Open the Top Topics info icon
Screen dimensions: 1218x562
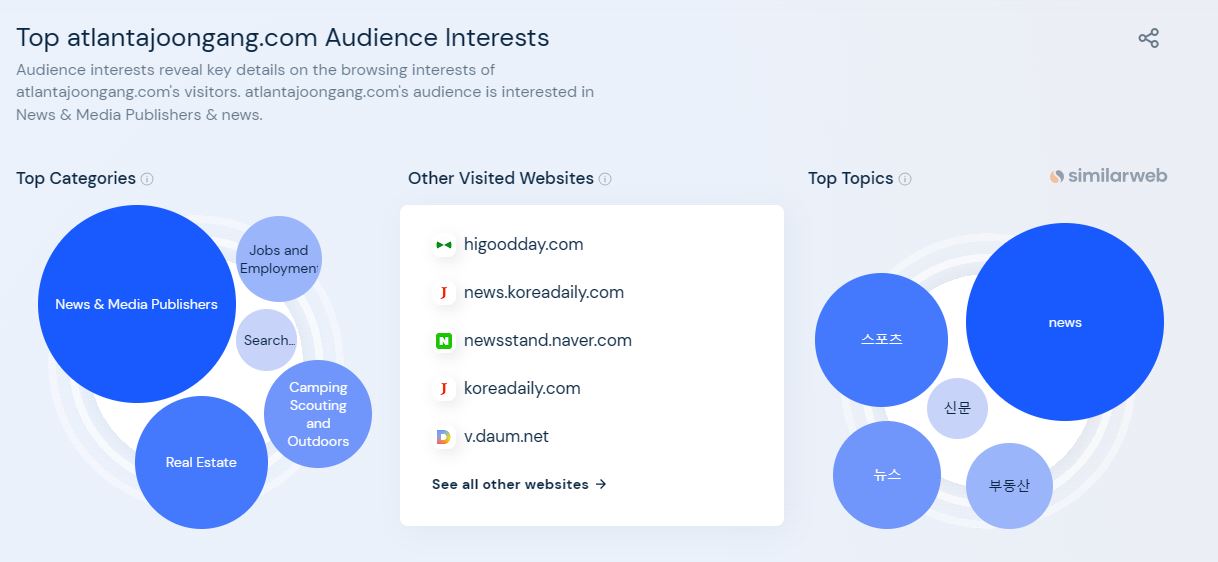(x=905, y=179)
